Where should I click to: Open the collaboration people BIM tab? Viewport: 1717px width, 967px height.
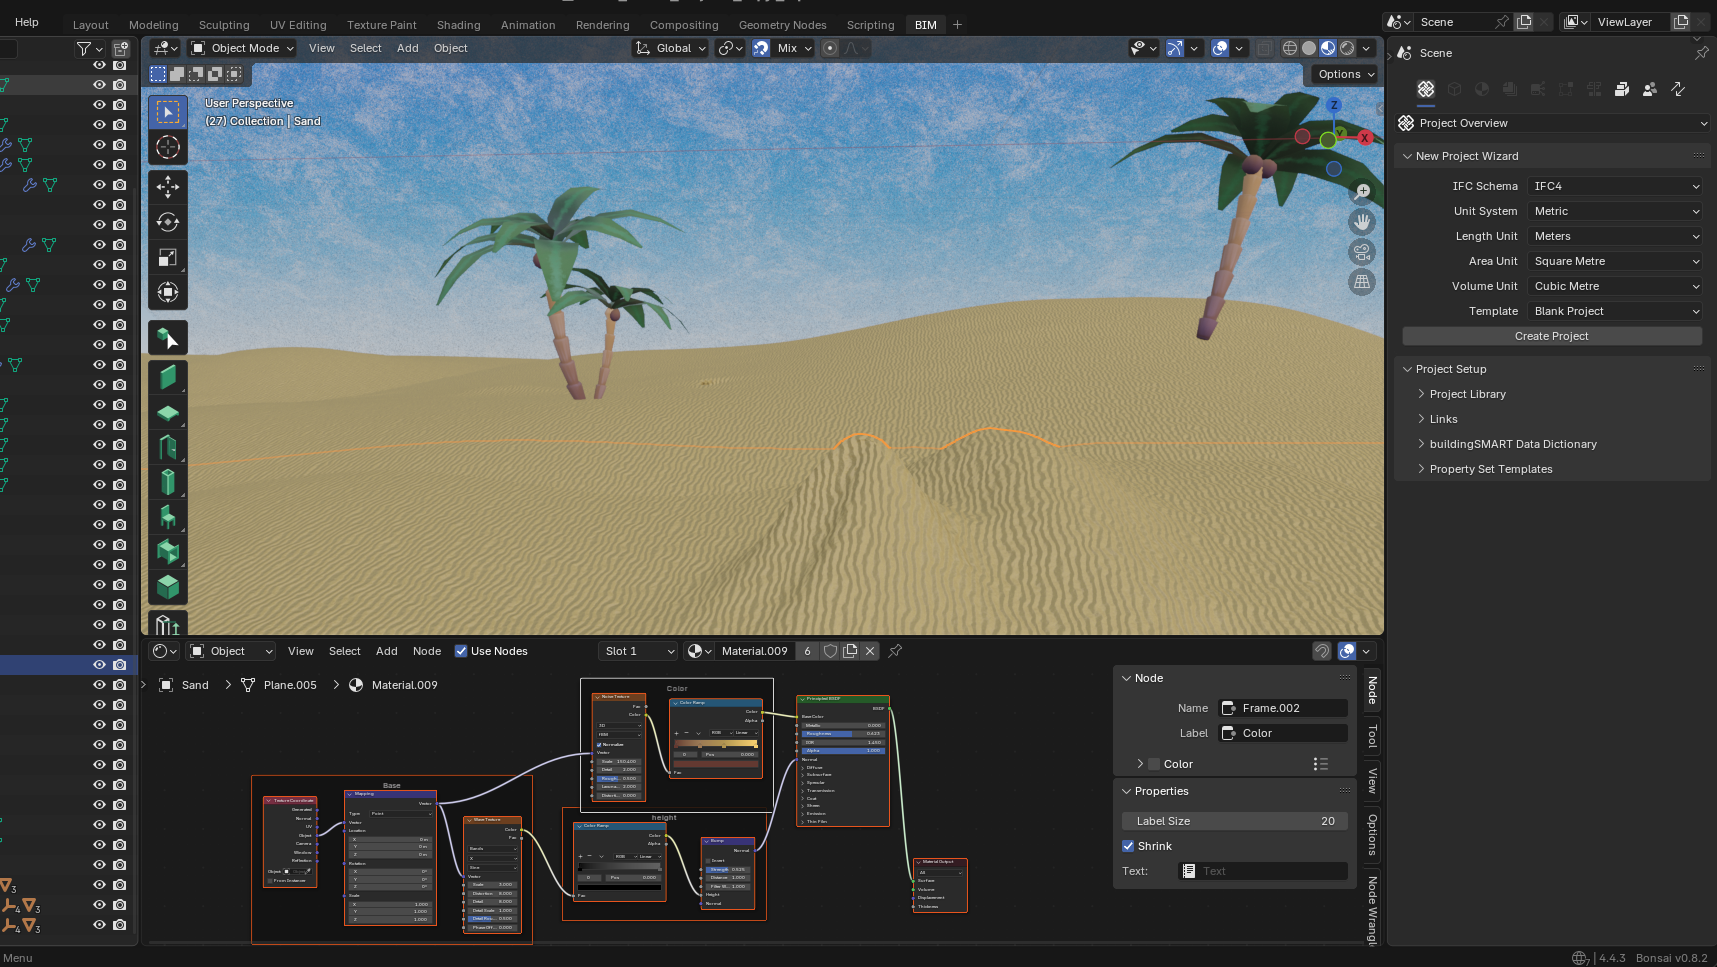tap(1650, 89)
